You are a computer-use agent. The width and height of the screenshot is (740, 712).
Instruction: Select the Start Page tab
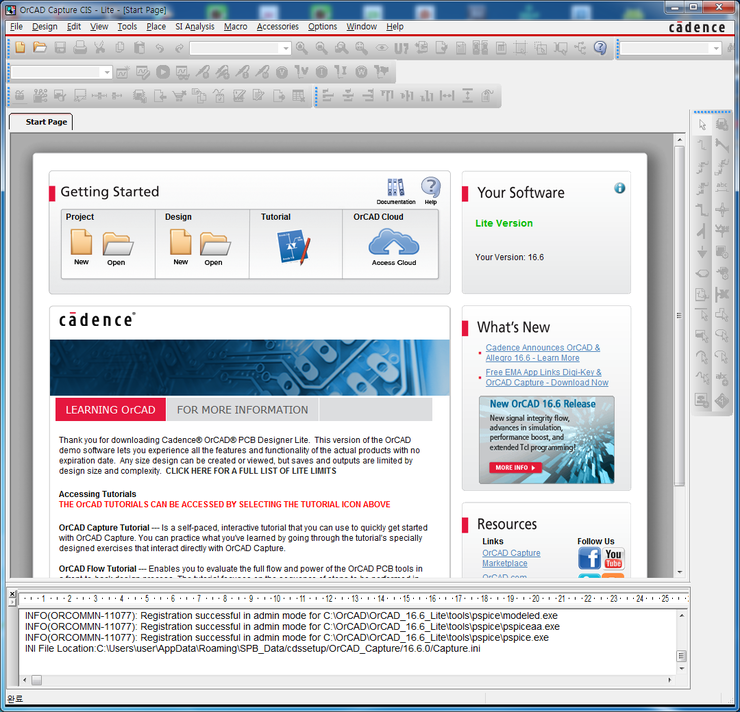(x=41, y=122)
